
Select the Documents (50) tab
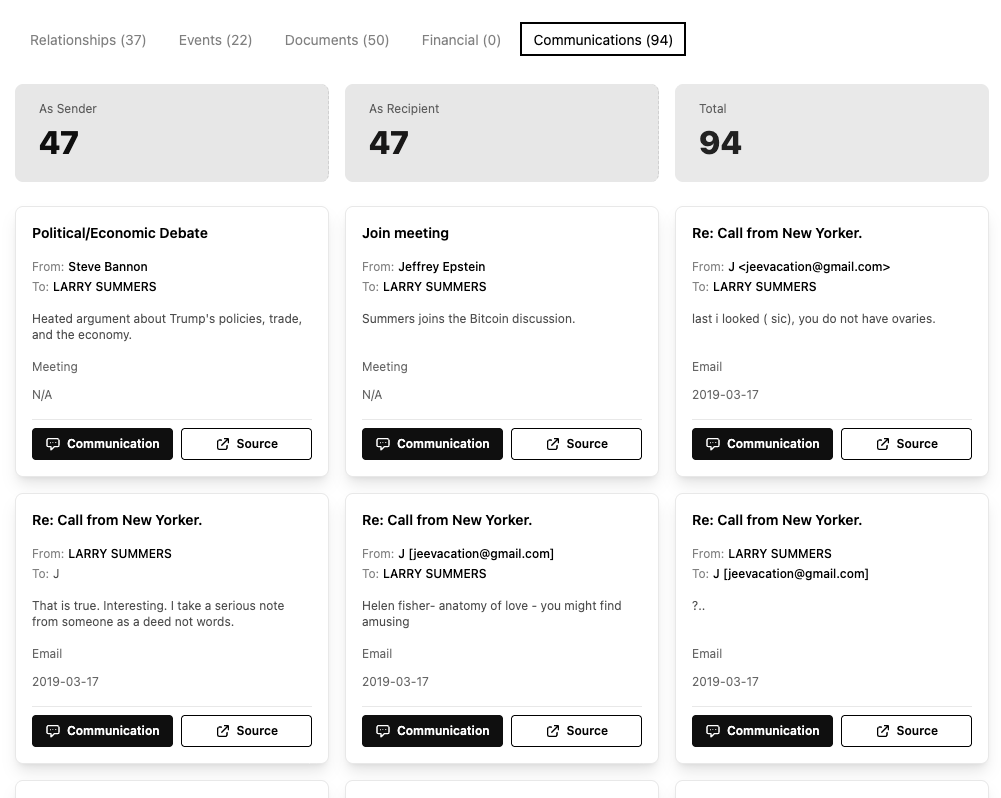[x=337, y=40]
